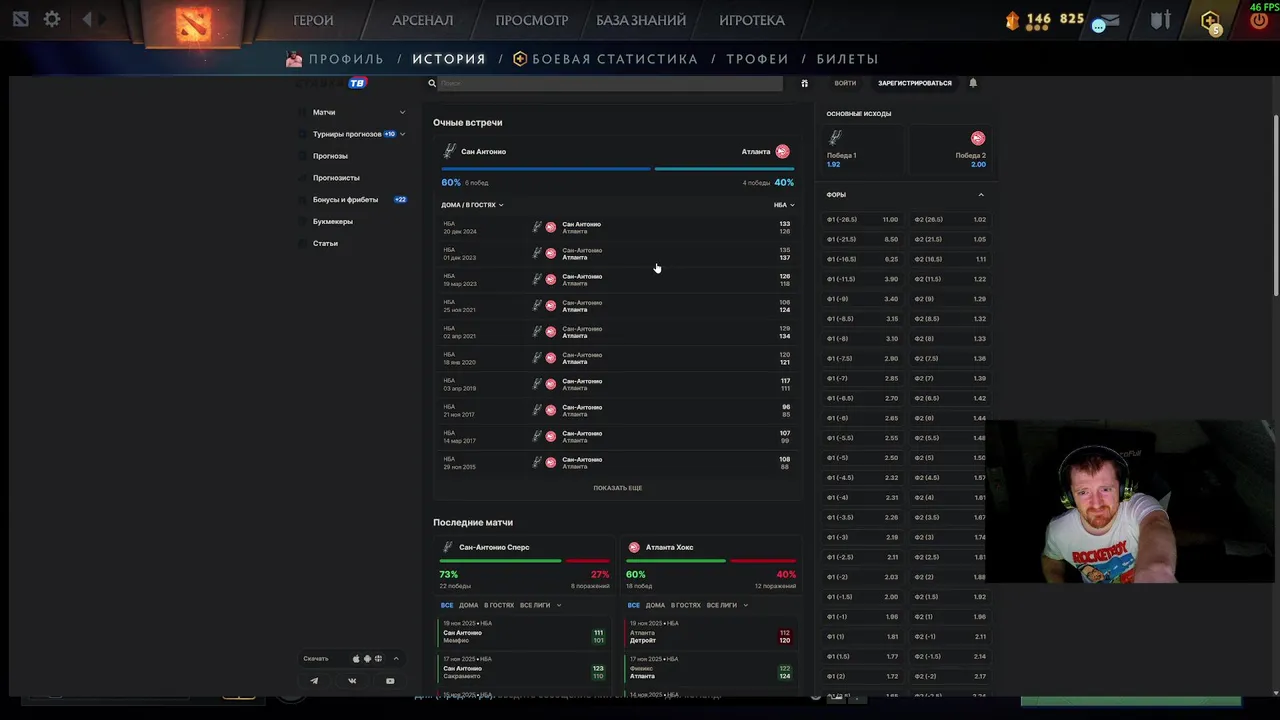Open Букмекеры in the sidebar
1280x720 pixels.
[x=332, y=221]
